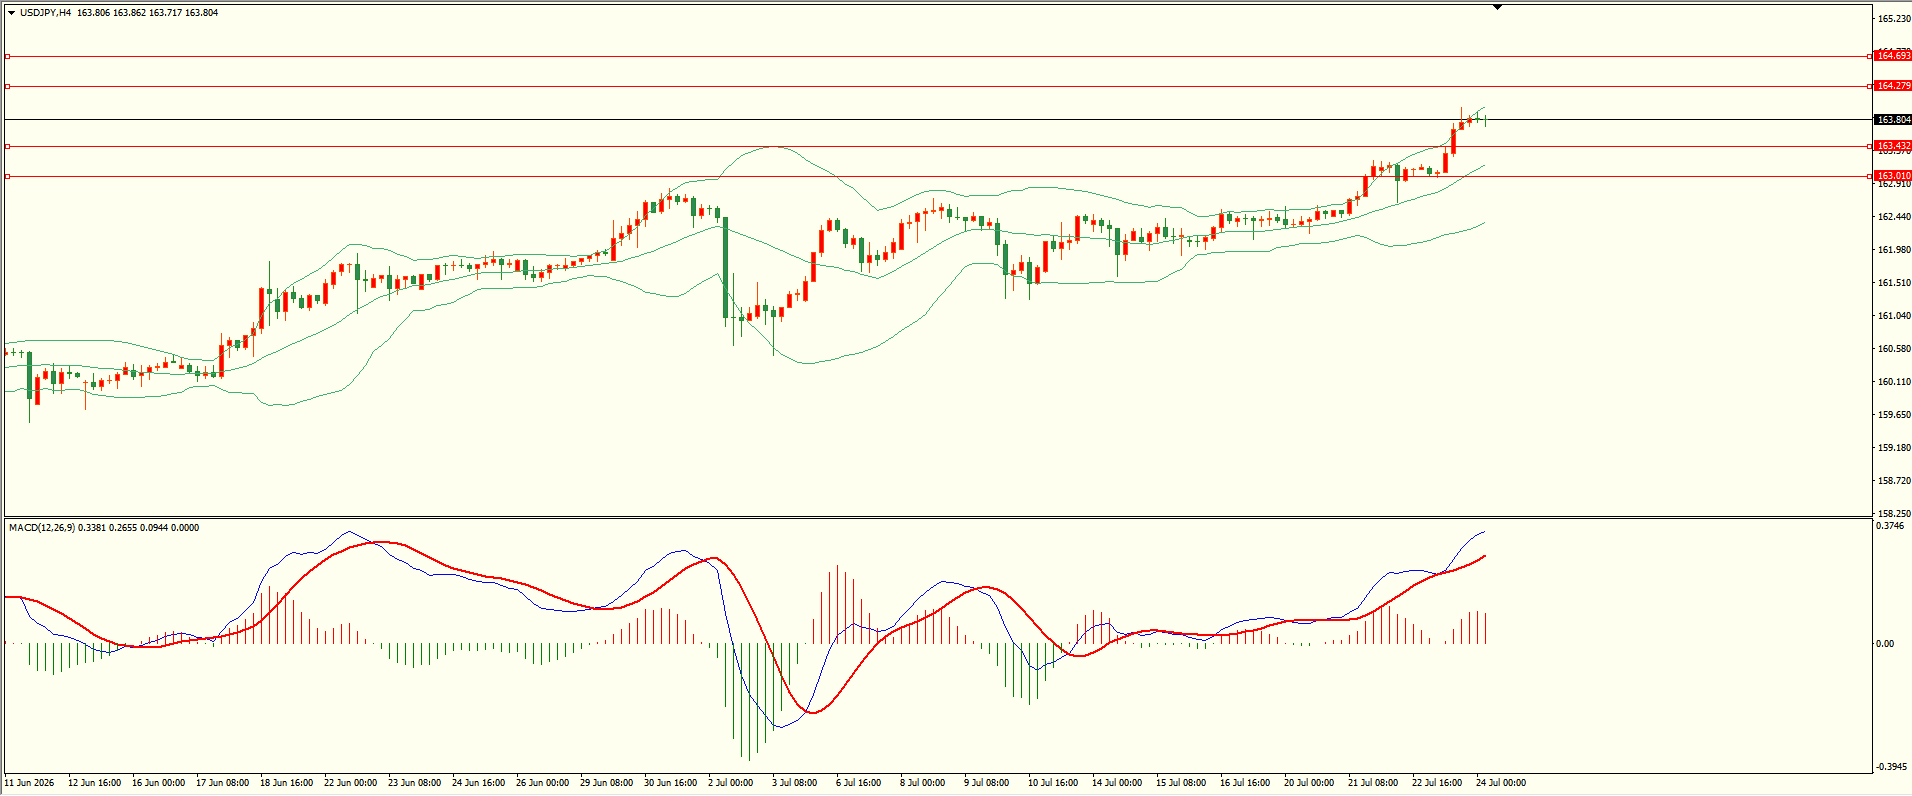Select the red 163.432 price tag
1912x796 pixels.
point(1893,146)
